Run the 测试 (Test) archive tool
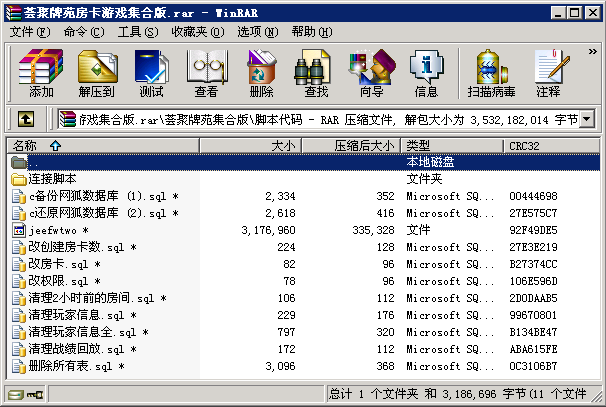The width and height of the screenshot is (606, 407). pos(151,73)
